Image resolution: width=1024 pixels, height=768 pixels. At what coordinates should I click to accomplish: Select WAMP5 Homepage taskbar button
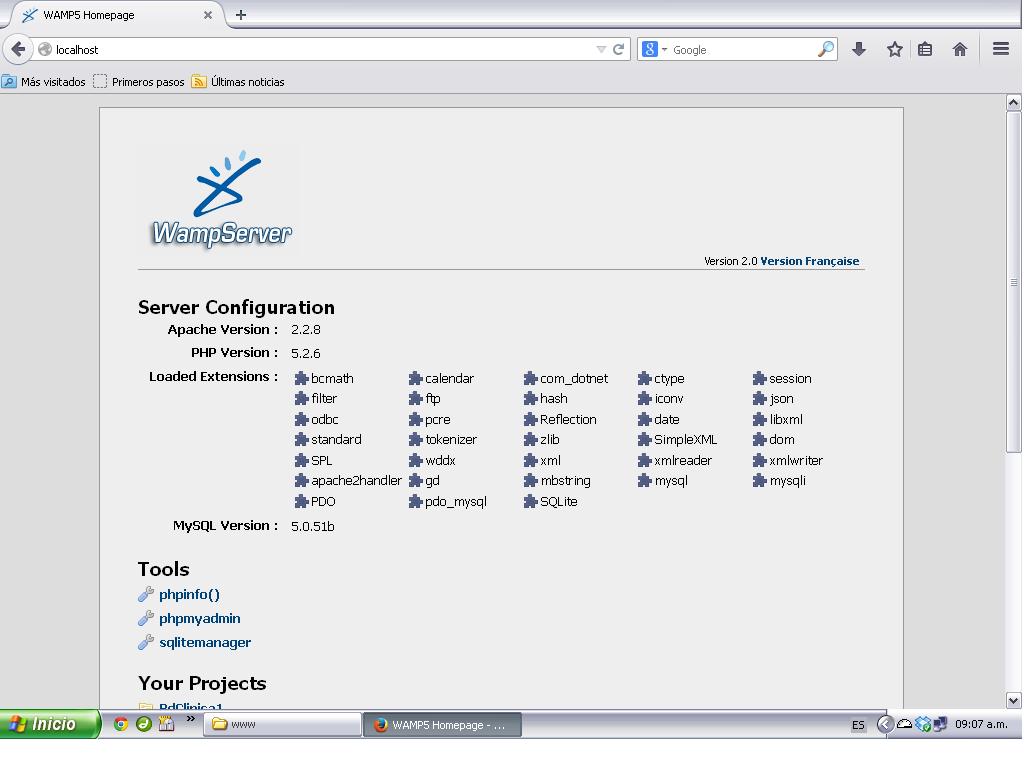442,724
